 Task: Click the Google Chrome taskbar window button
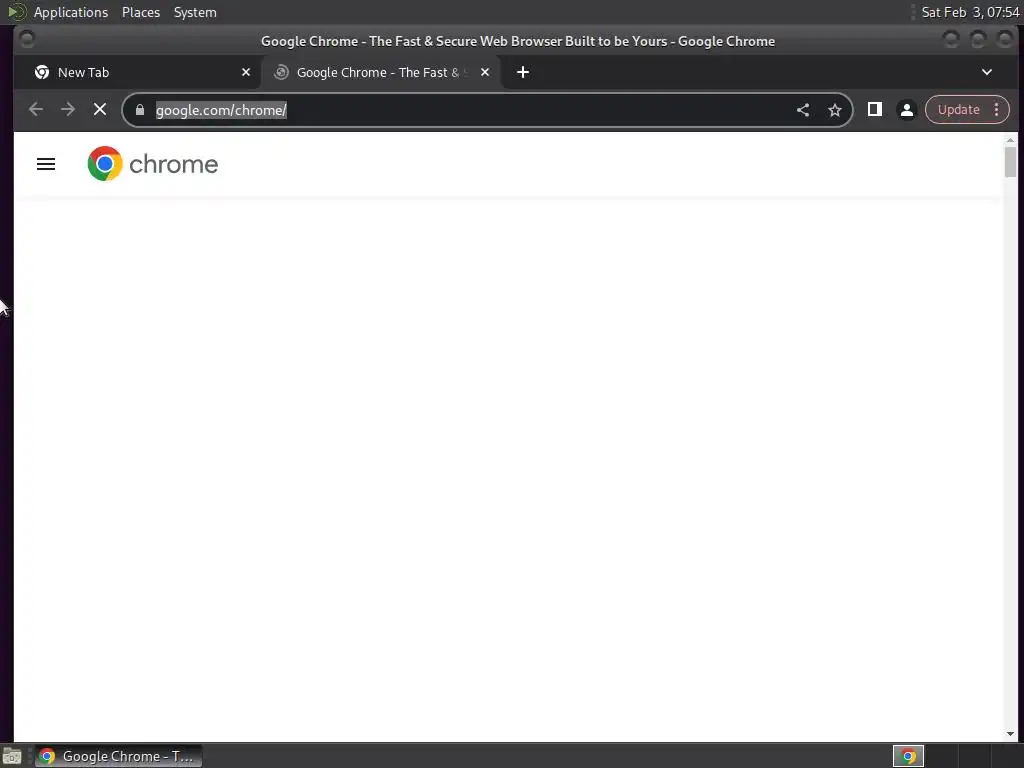click(118, 756)
